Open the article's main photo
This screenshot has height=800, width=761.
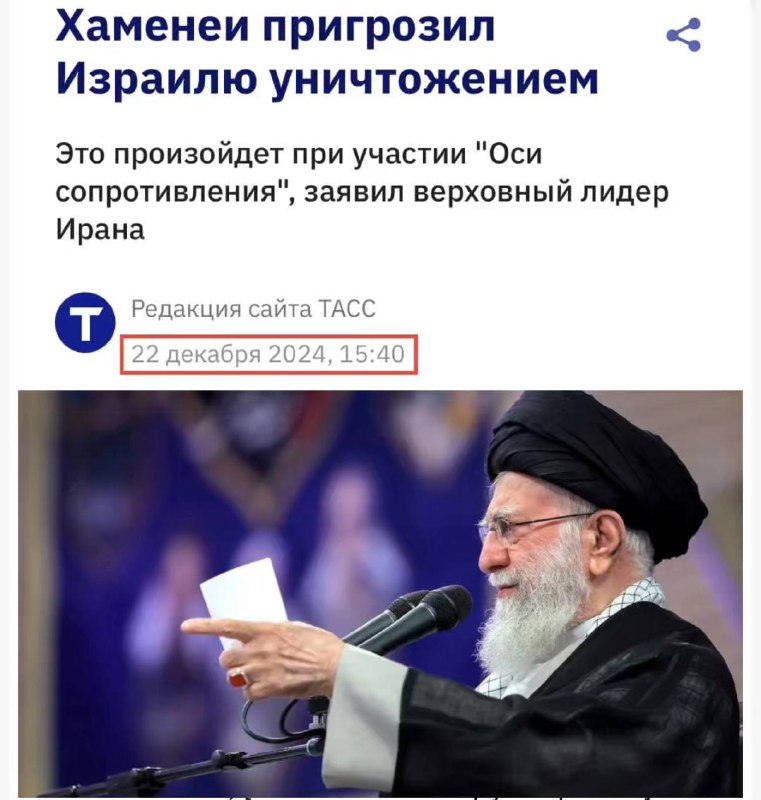(380, 593)
